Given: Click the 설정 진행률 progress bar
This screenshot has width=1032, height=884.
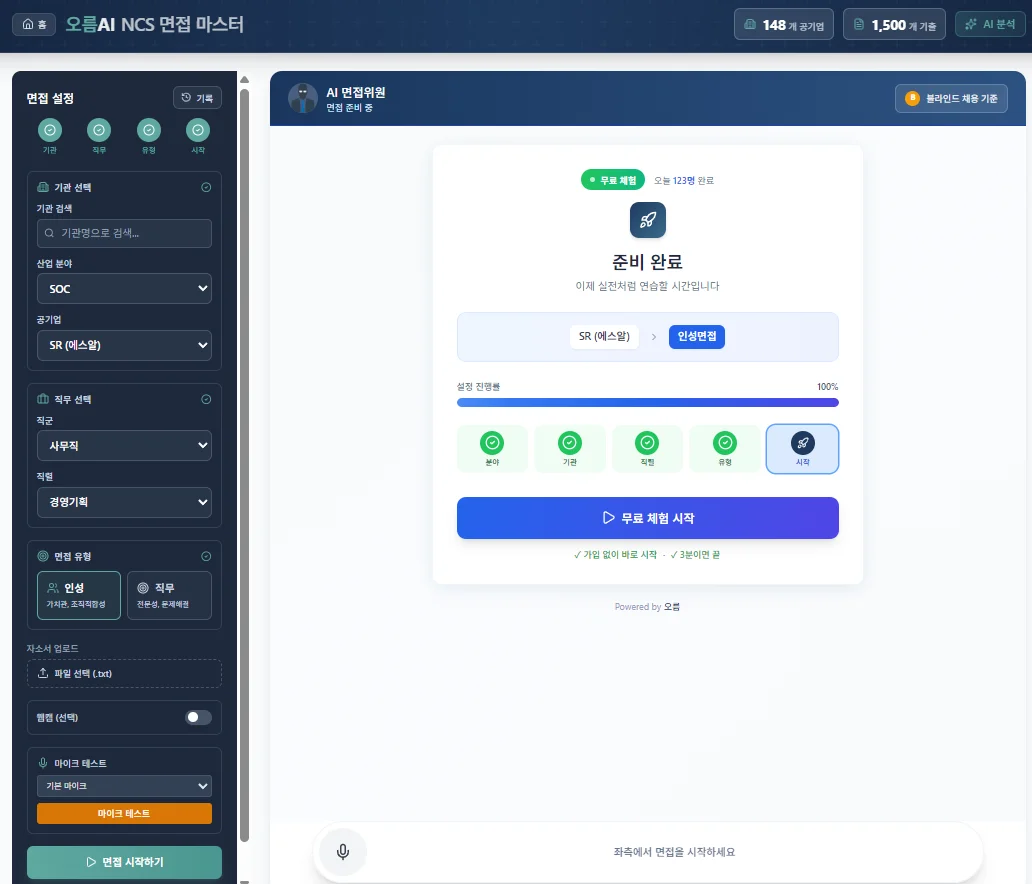Looking at the screenshot, I should (648, 402).
